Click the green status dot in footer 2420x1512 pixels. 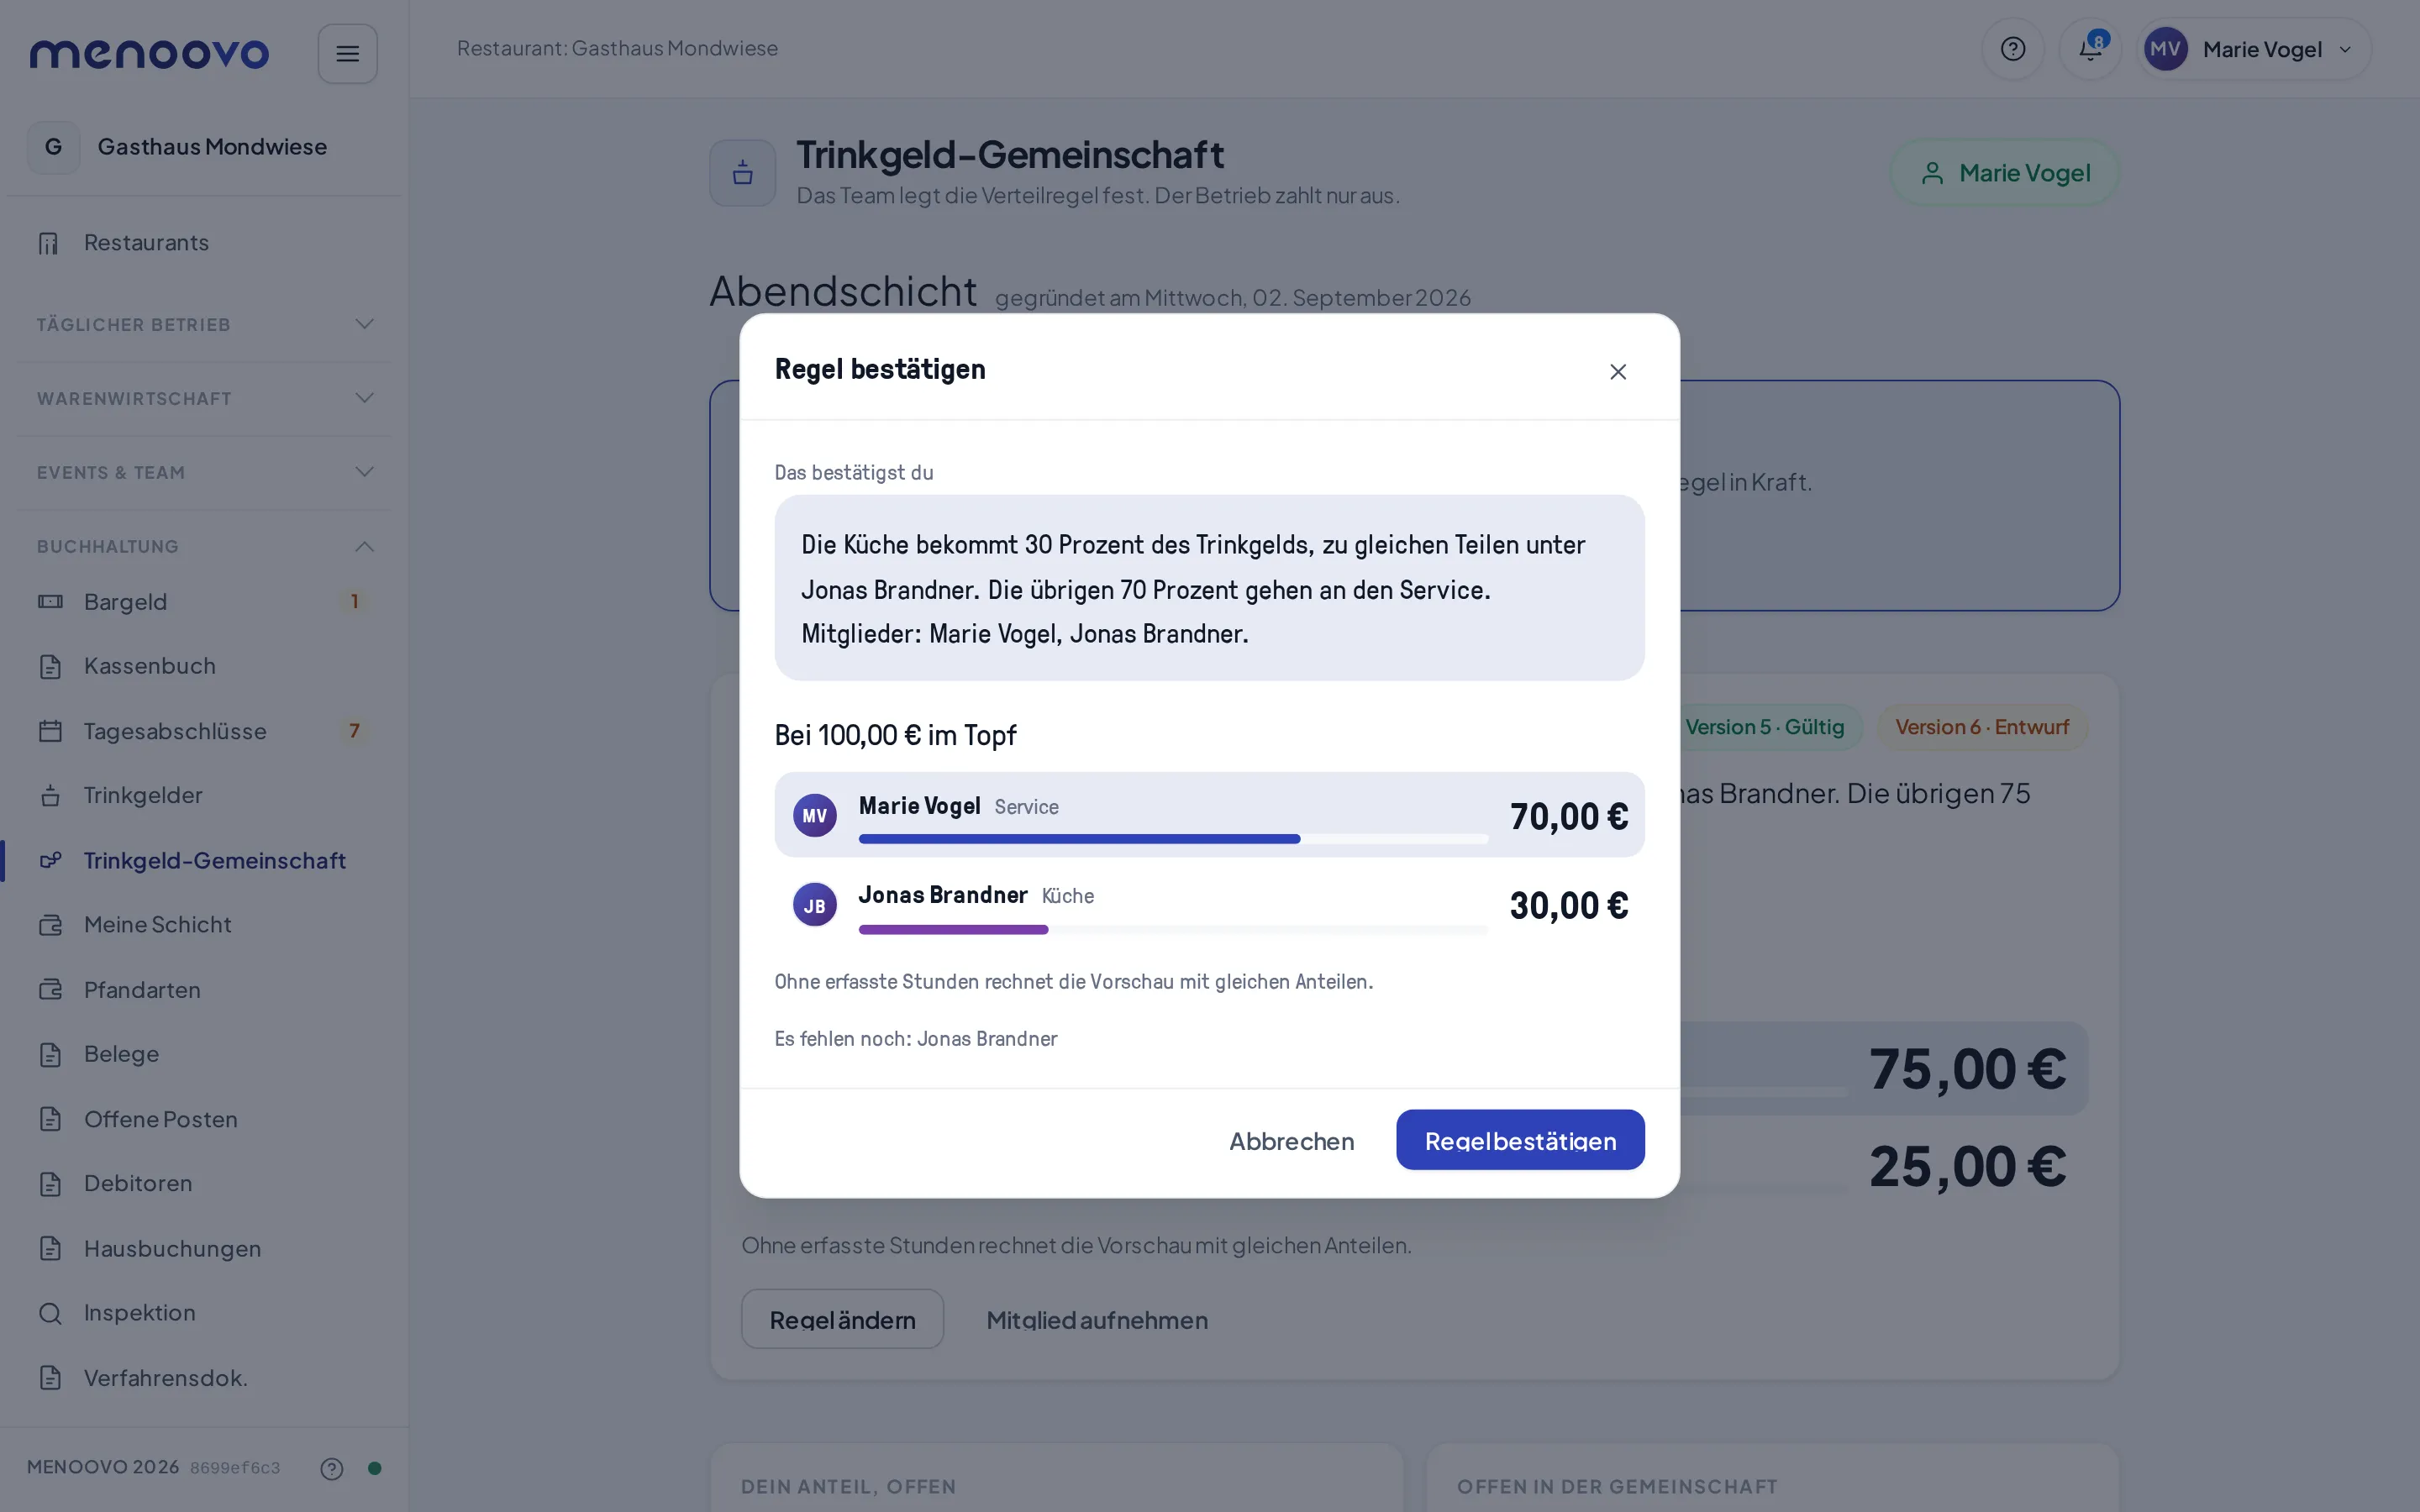point(375,1468)
